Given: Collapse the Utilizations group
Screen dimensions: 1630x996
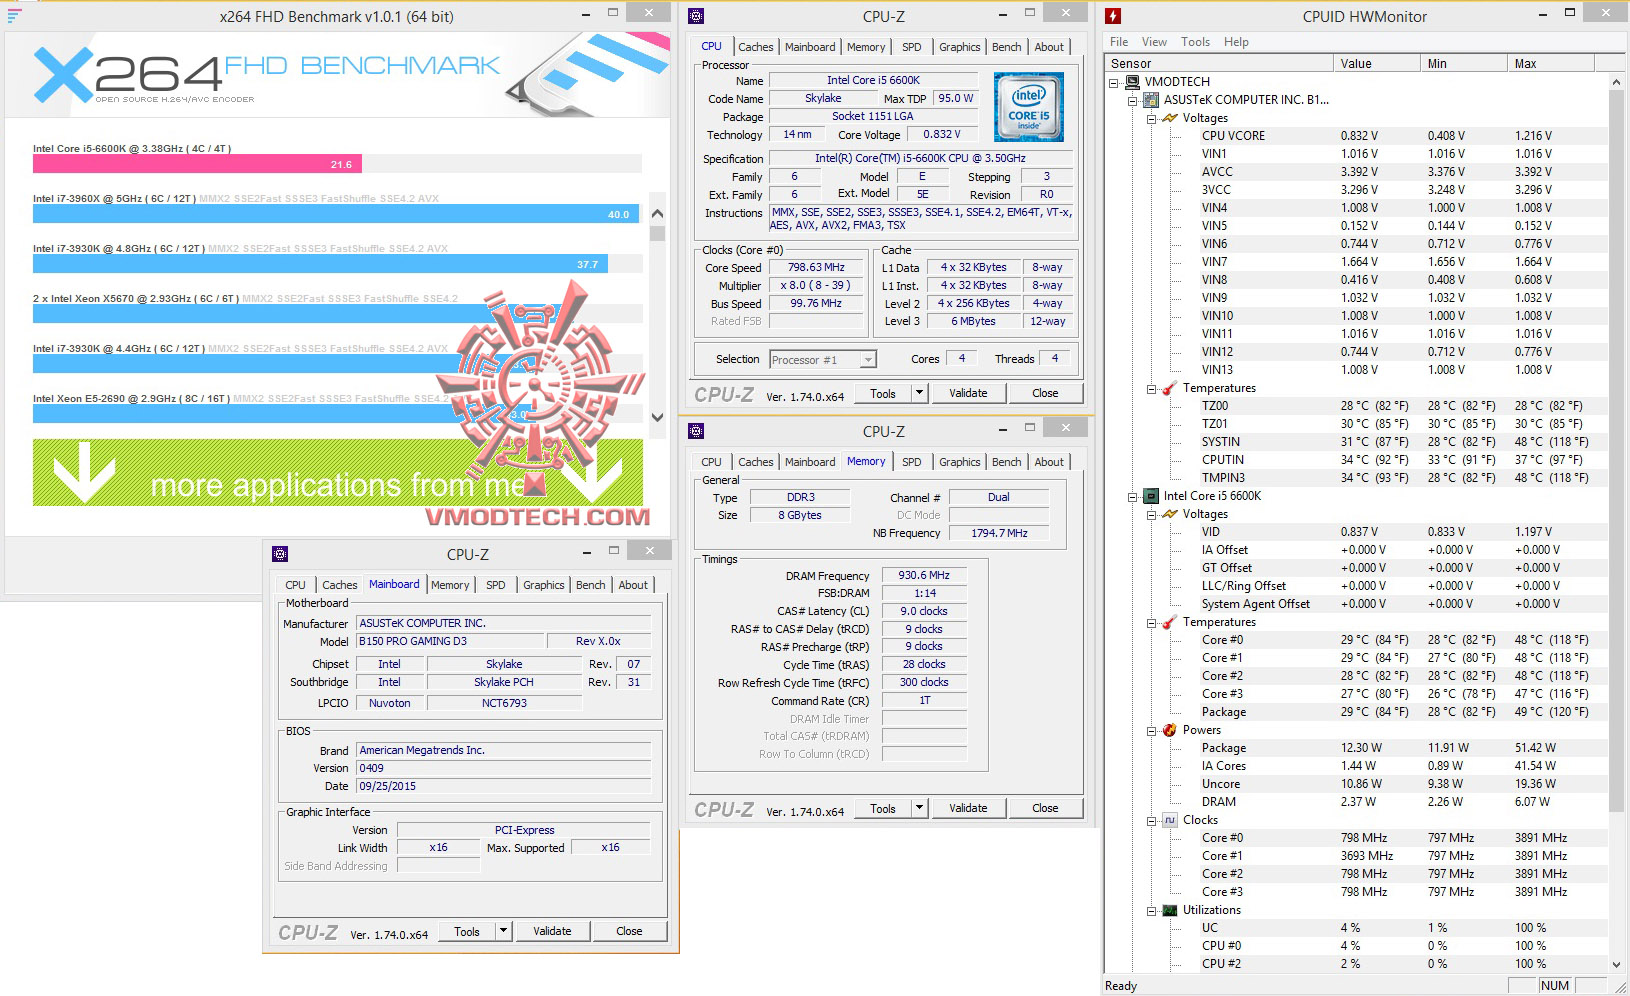Looking at the screenshot, I should pos(1151,910).
